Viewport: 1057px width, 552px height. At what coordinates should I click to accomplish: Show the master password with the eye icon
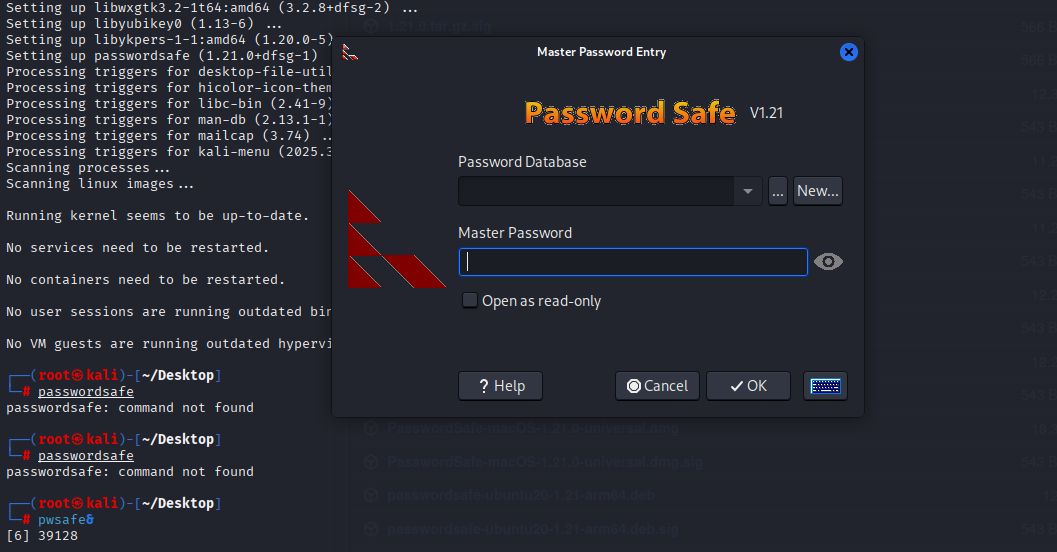828,262
